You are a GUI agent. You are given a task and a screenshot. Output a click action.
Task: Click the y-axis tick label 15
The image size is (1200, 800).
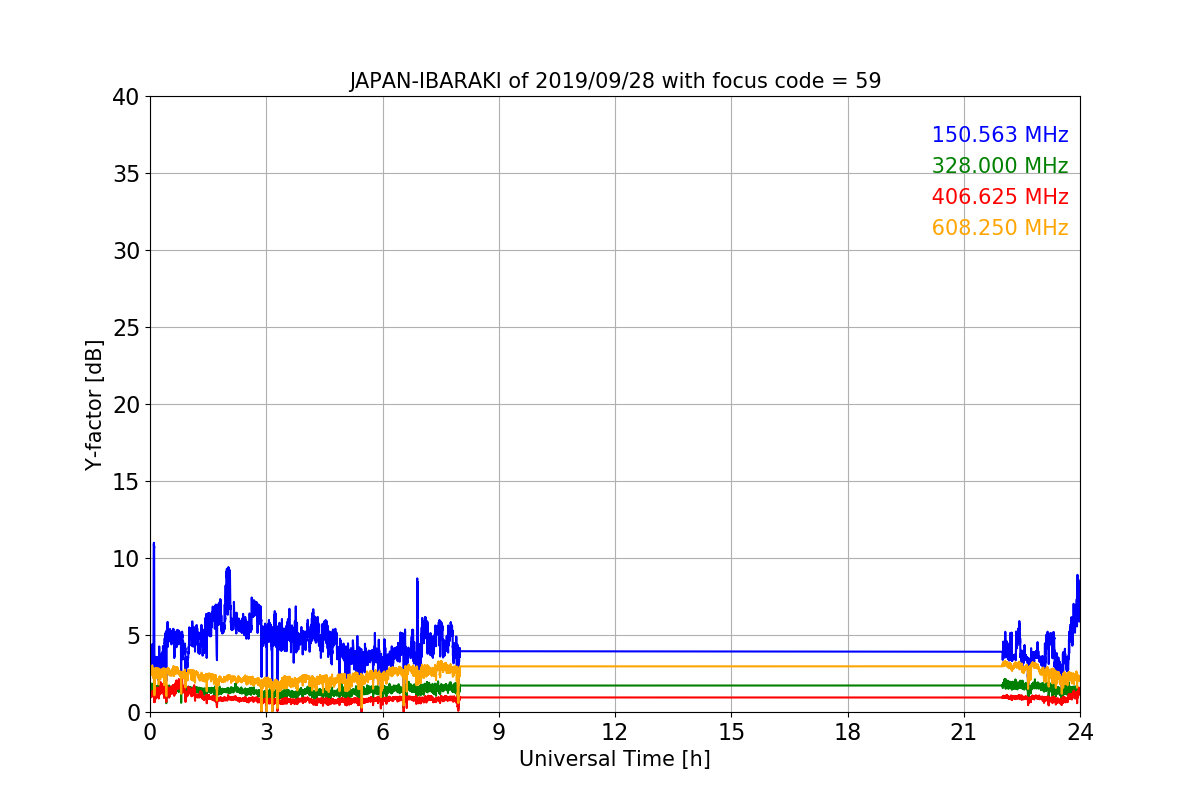coord(125,482)
